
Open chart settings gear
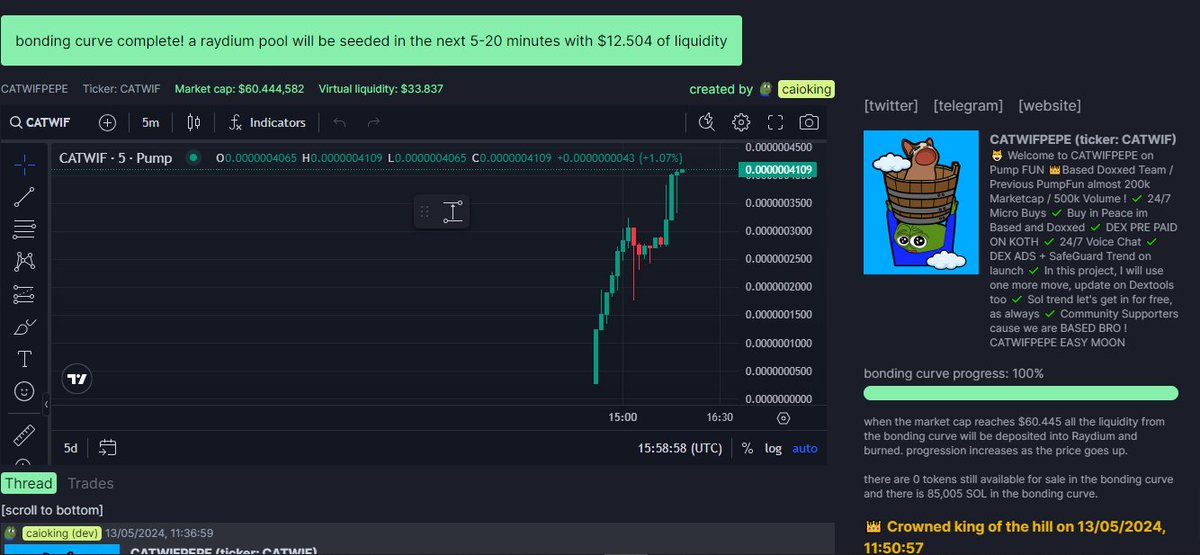point(741,122)
